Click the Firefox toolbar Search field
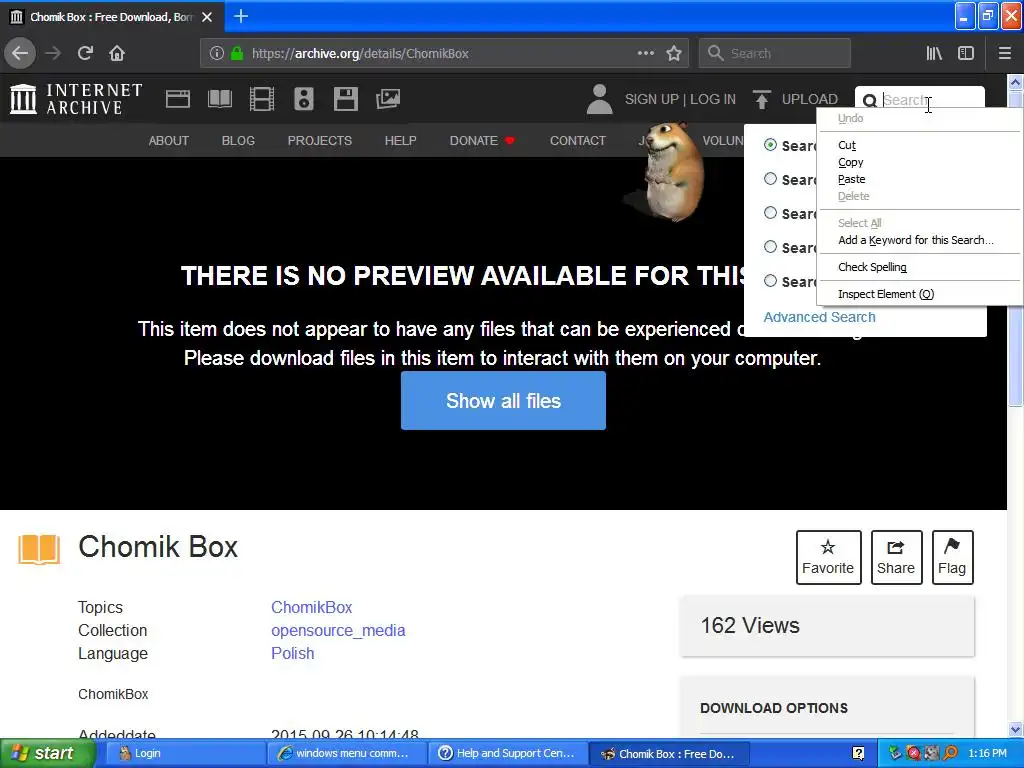 tap(775, 54)
